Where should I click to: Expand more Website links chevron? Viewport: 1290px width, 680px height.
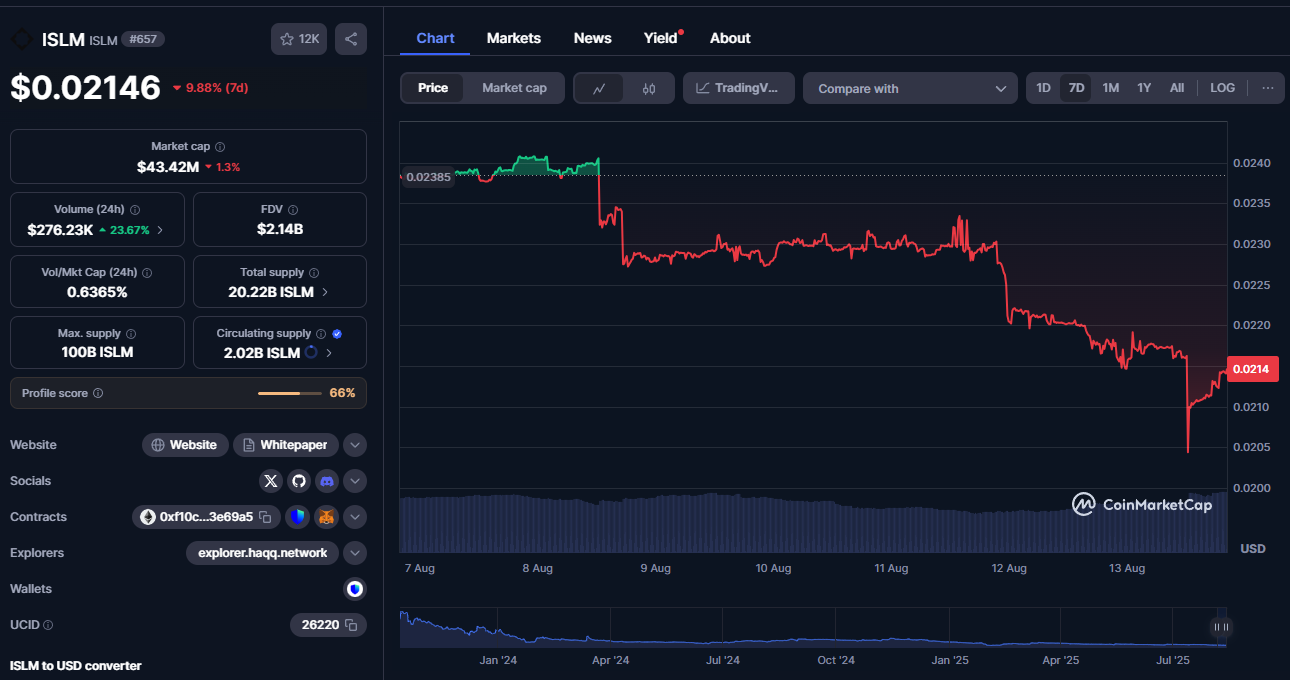pos(355,445)
